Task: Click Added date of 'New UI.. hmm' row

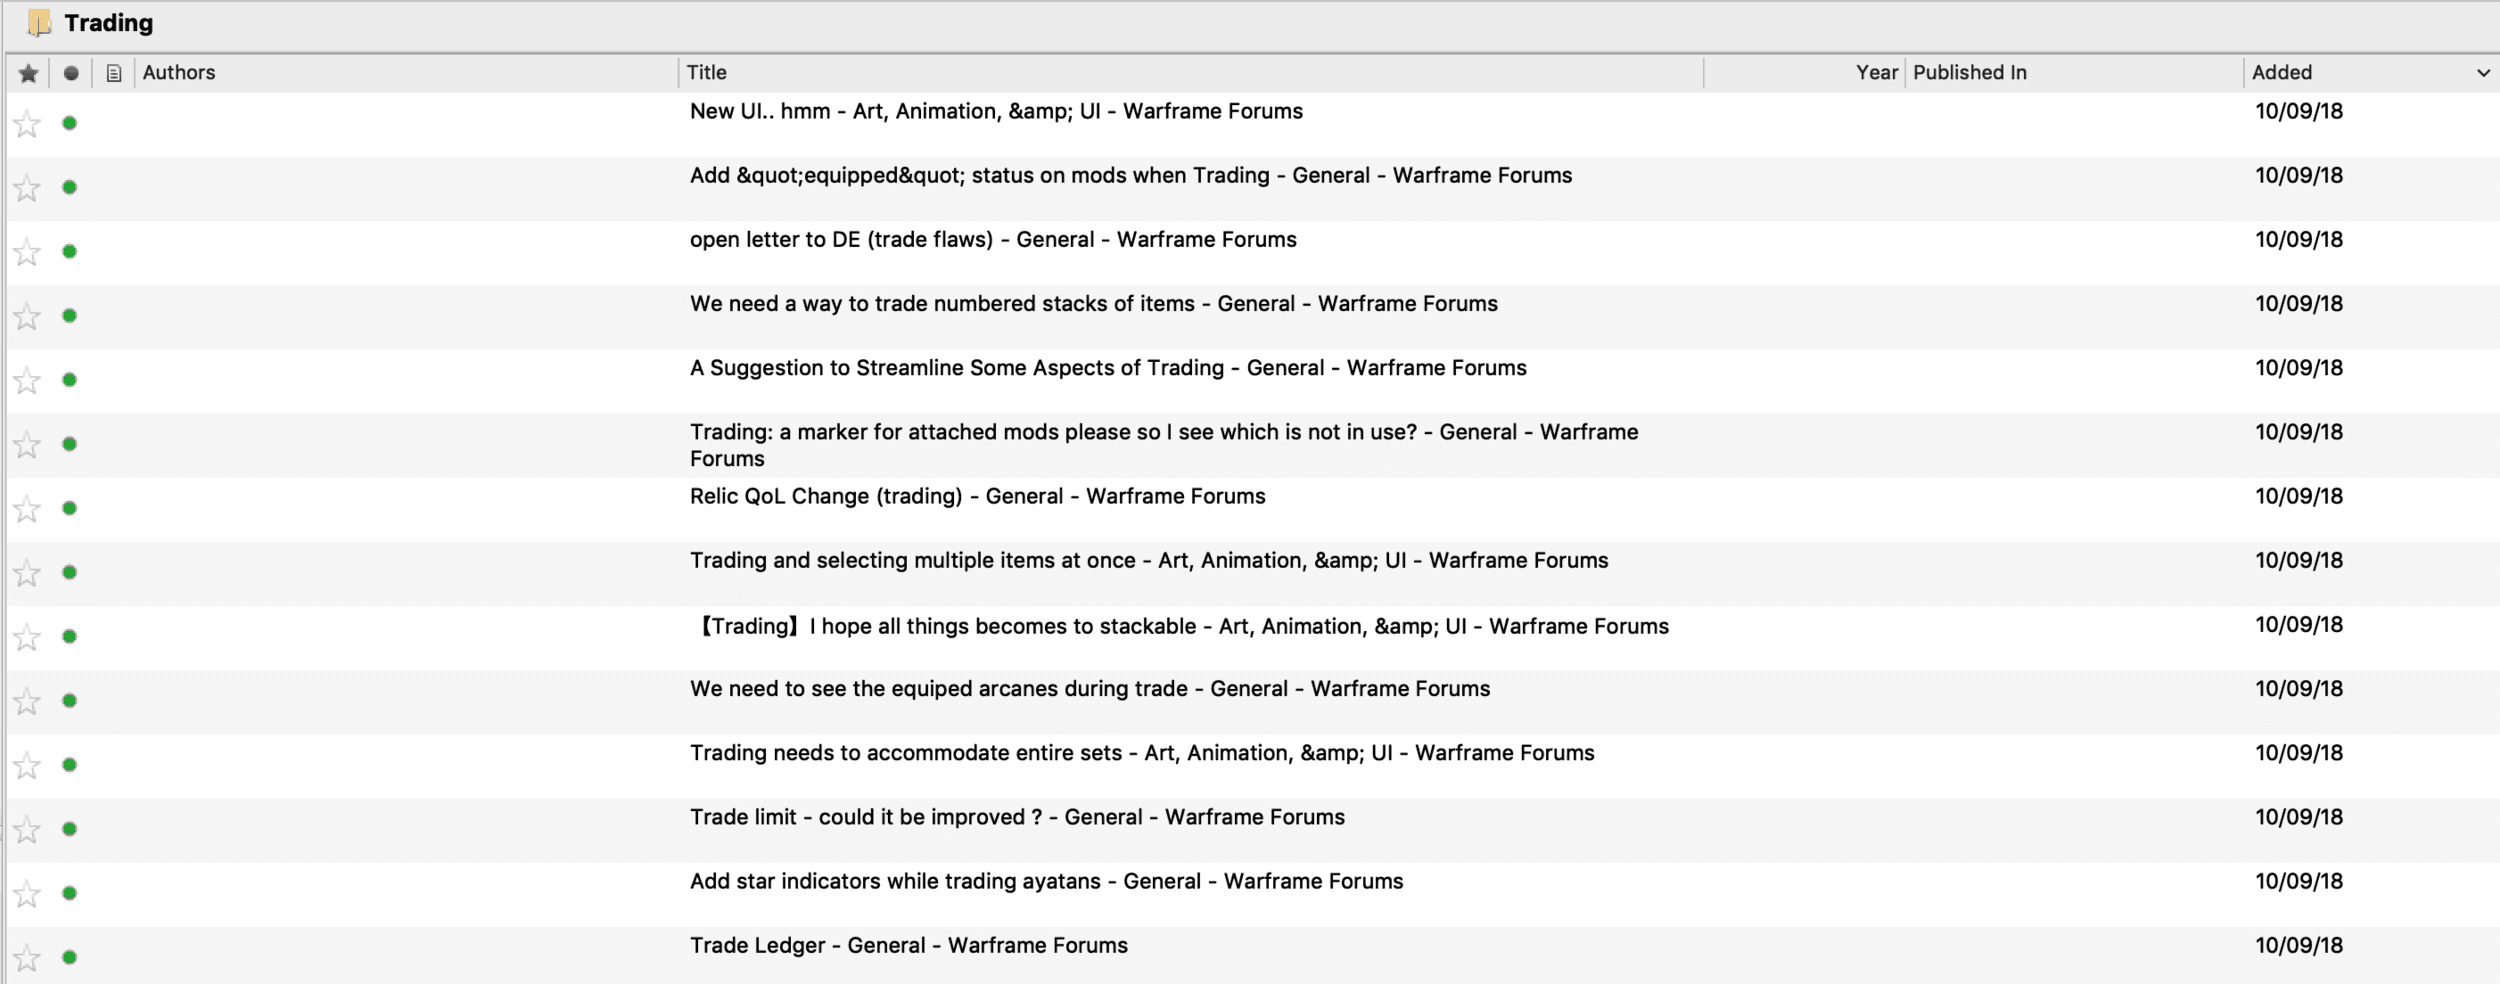Action: point(2298,111)
